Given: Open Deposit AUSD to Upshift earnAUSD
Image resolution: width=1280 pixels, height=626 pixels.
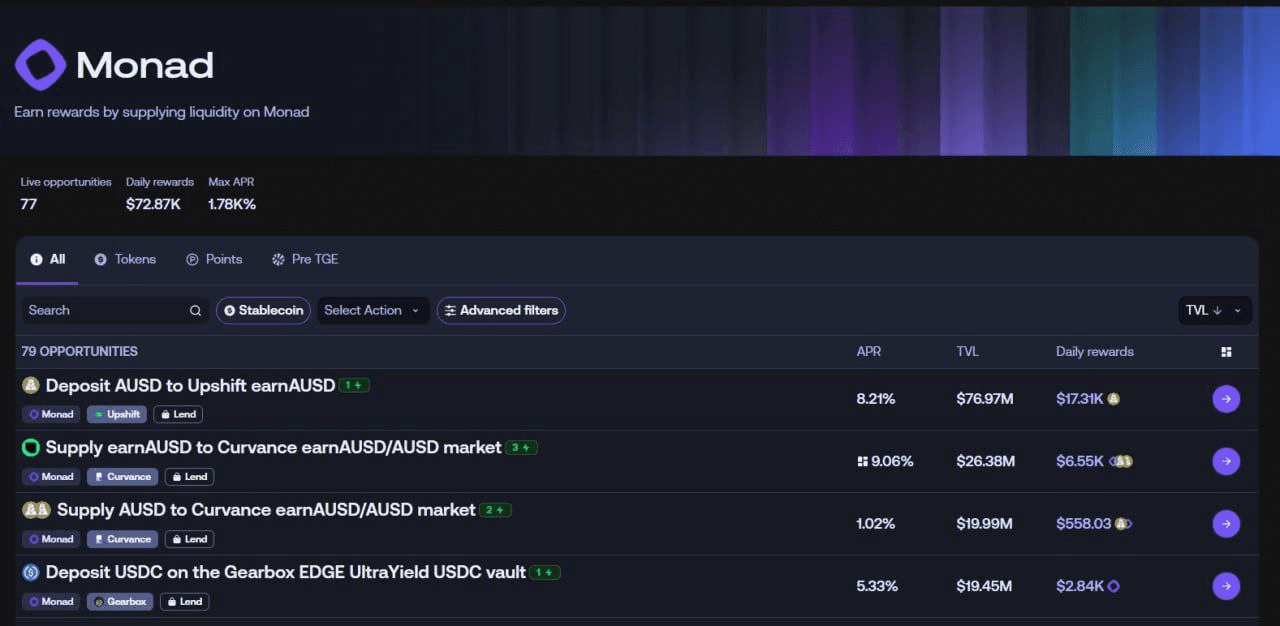Looking at the screenshot, I should pos(190,386).
